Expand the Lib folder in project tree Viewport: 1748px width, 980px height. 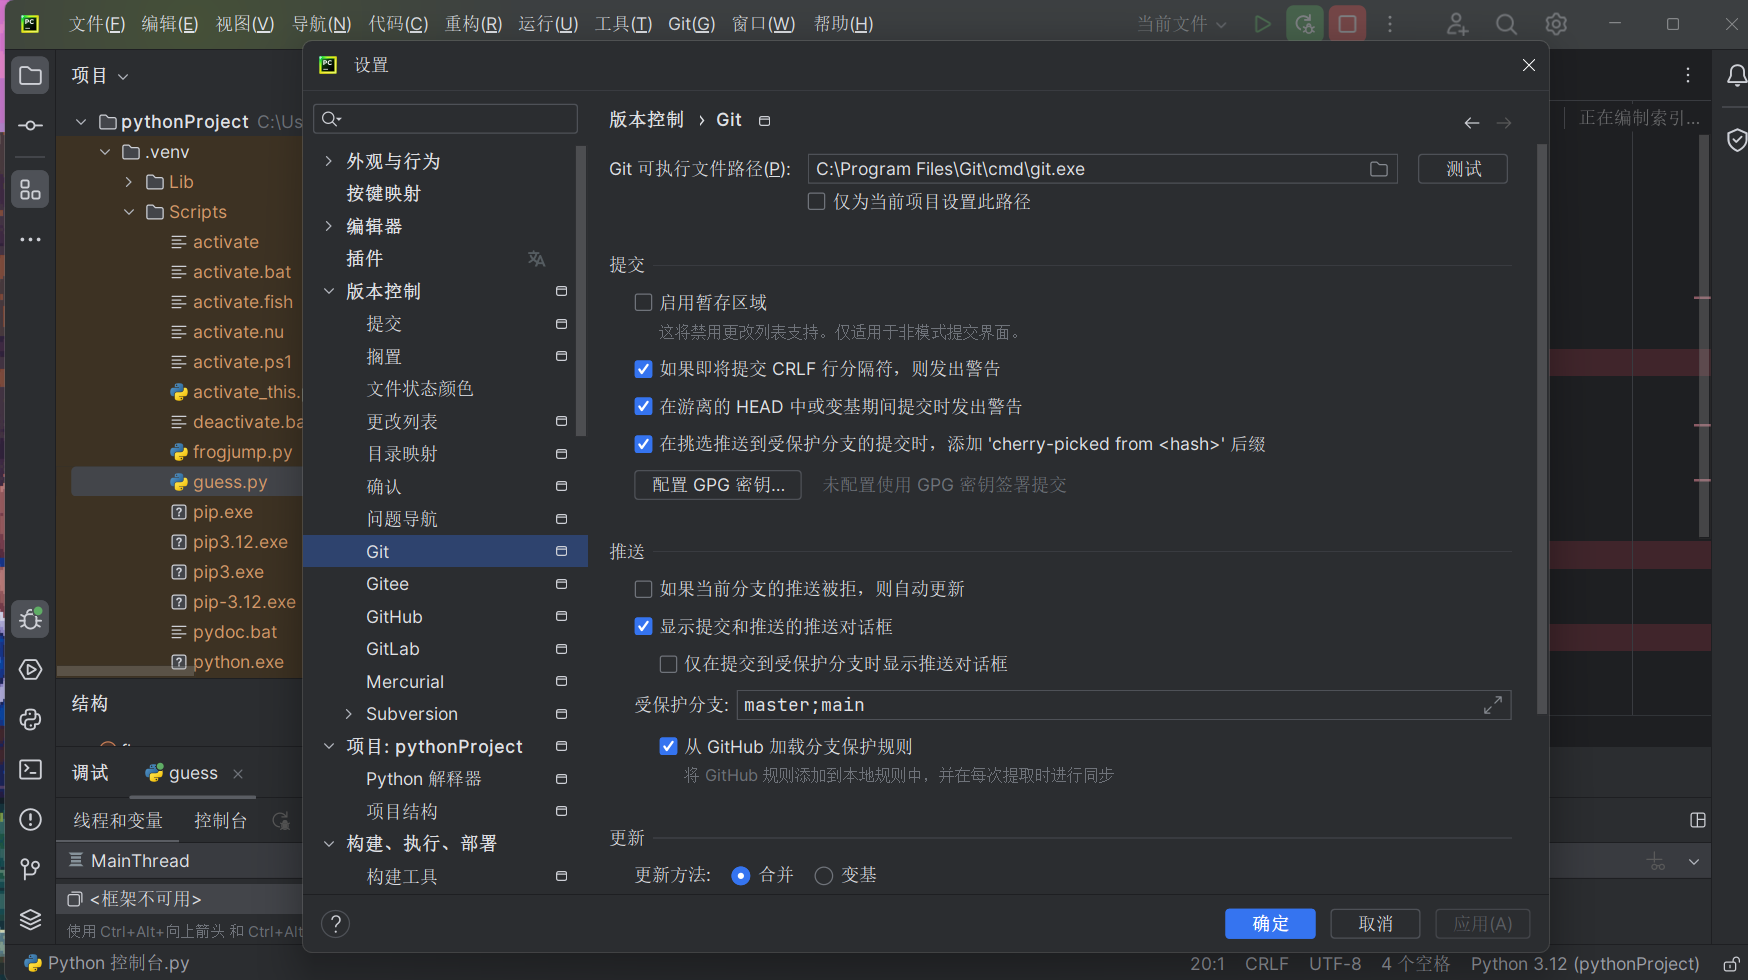tap(129, 182)
